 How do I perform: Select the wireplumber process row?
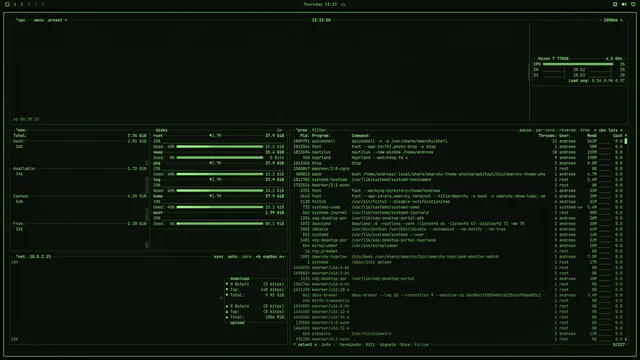pyautogui.click(x=458, y=246)
